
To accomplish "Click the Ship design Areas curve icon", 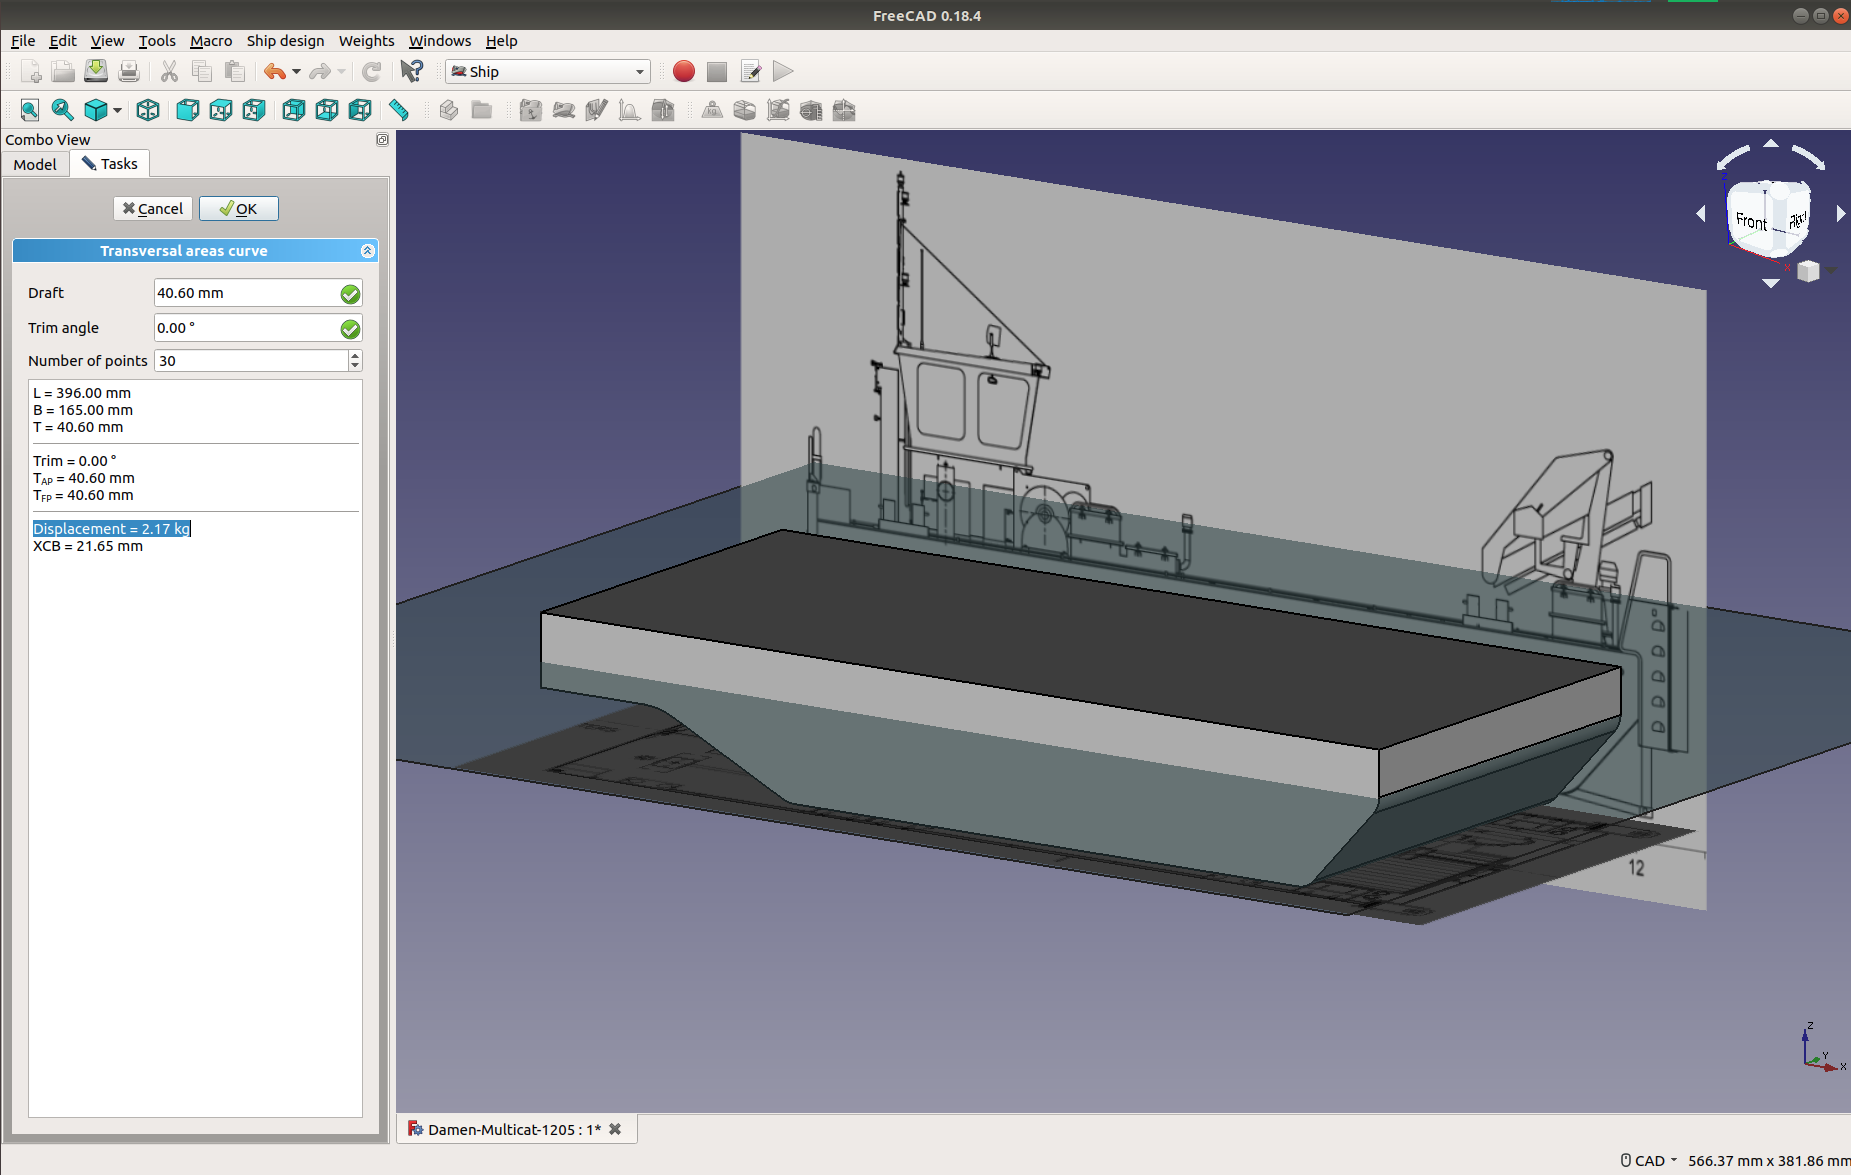I will click(x=629, y=110).
